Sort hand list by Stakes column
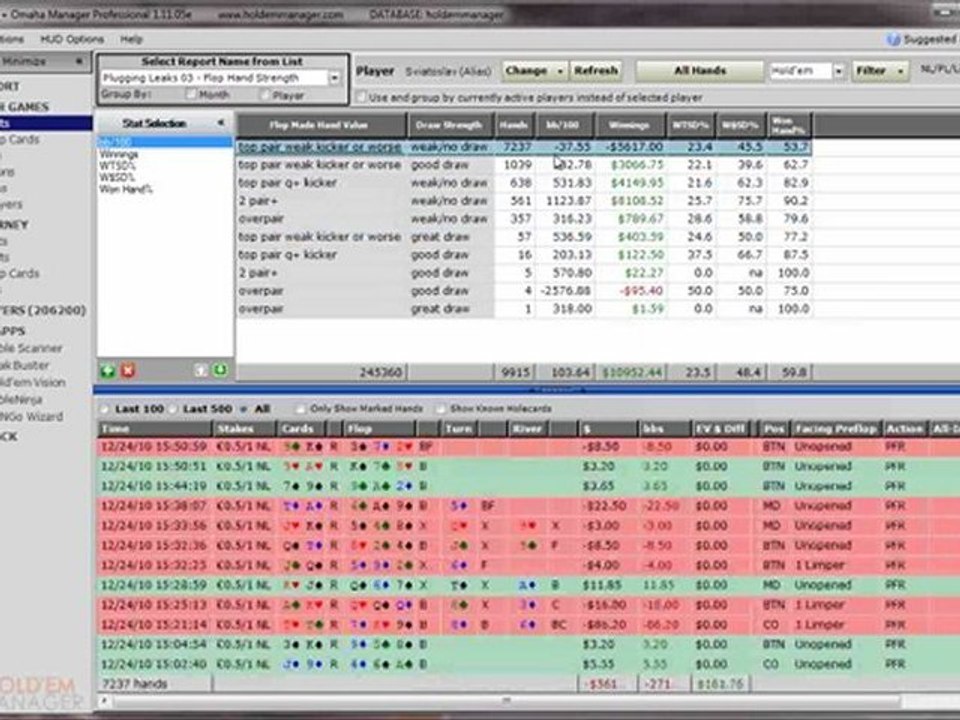960x720 pixels. pos(245,429)
